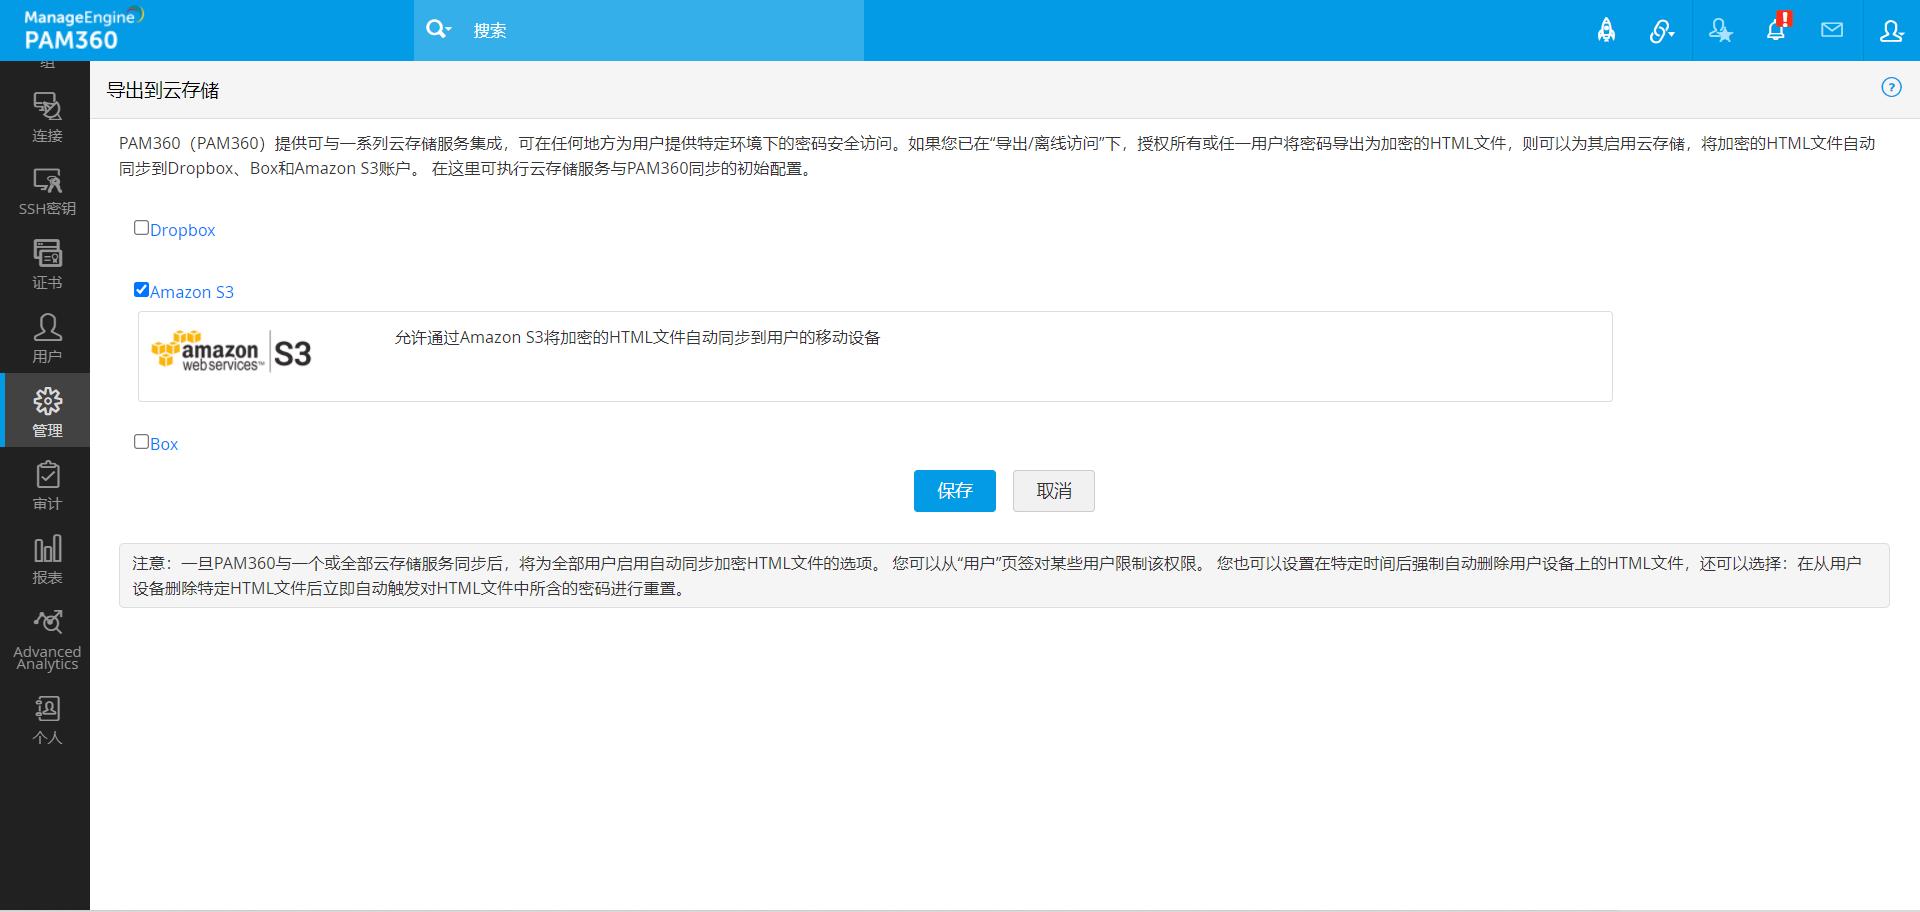Enable the Dropbox checkbox
The width and height of the screenshot is (1920, 912).
141,228
